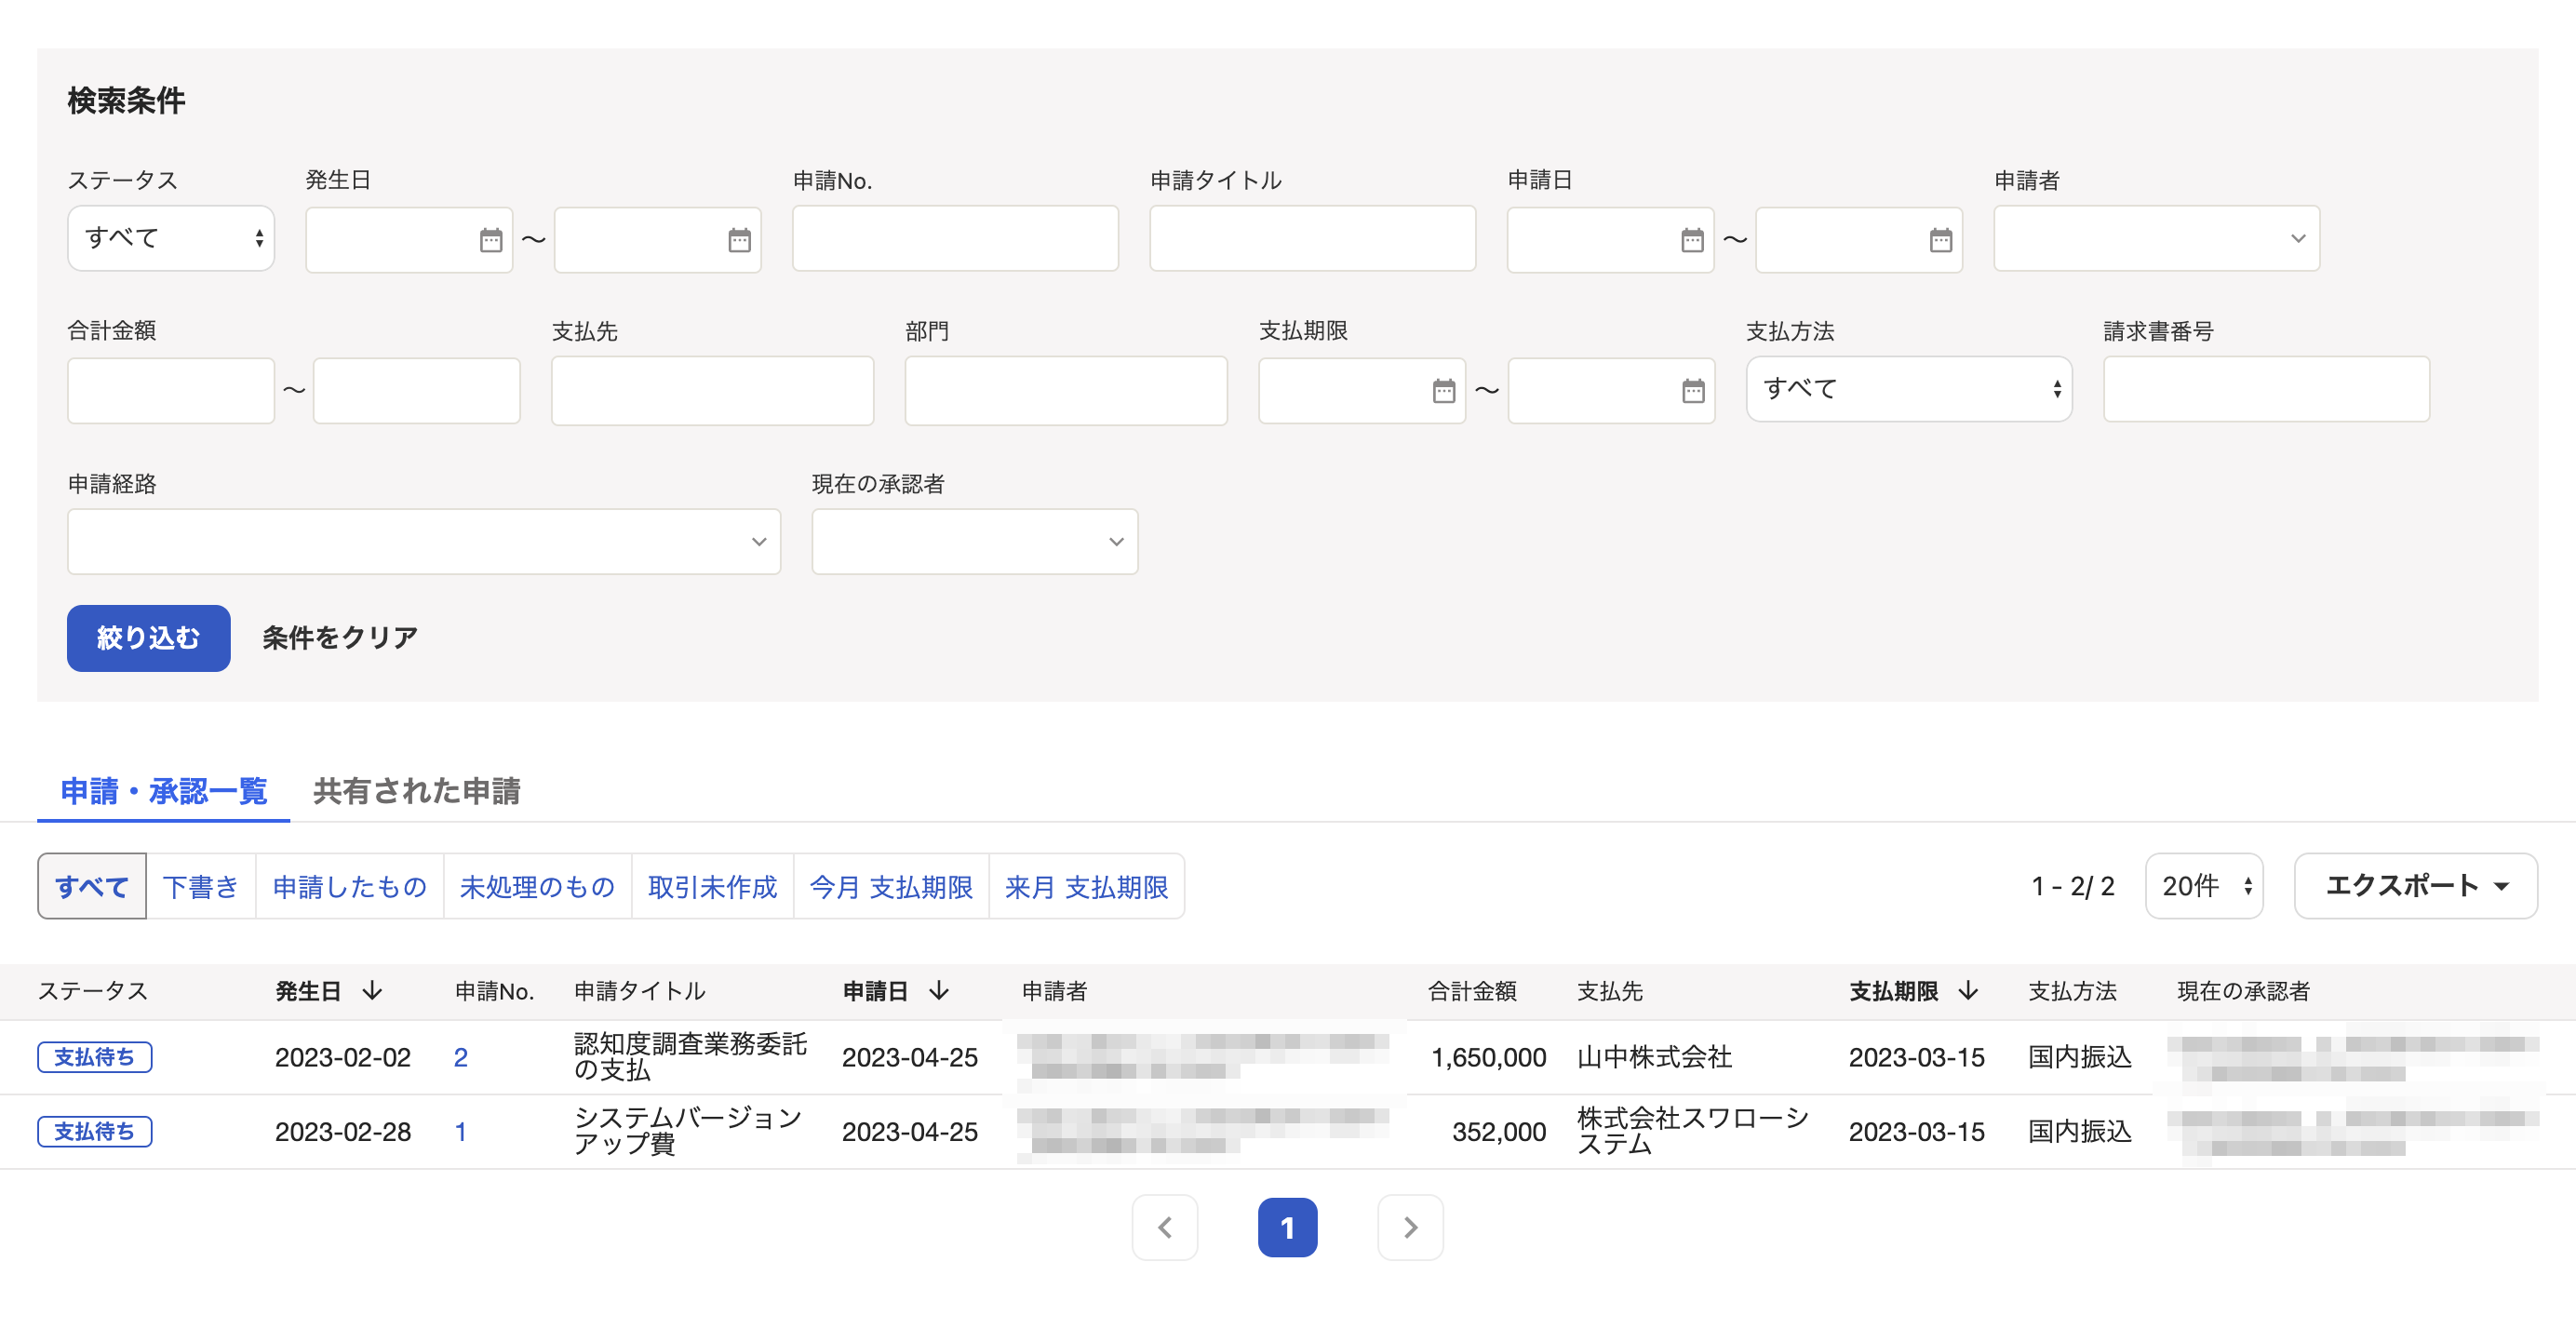Select the 今月 支払期限 filter
Image resolution: width=2576 pixels, height=1329 pixels.
click(x=891, y=886)
